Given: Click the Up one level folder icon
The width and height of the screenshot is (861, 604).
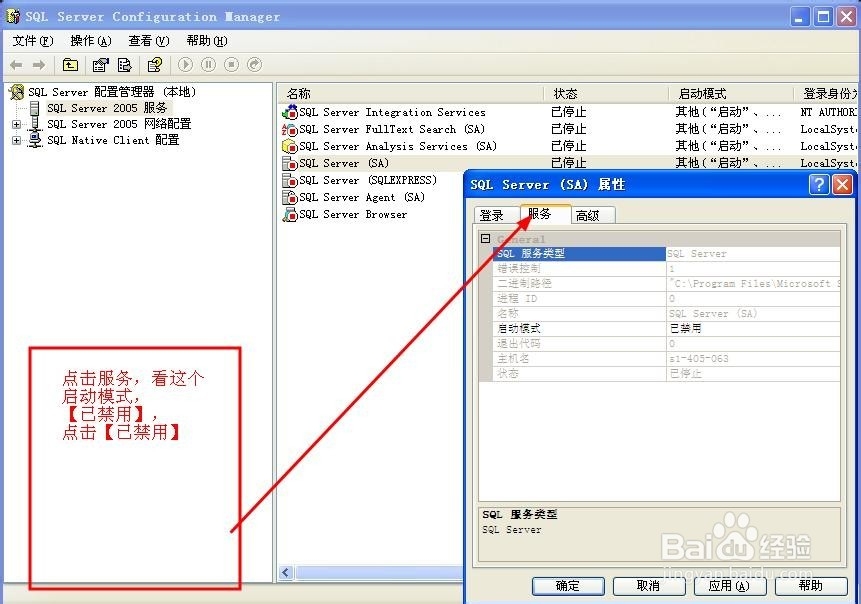Looking at the screenshot, I should coord(70,65).
